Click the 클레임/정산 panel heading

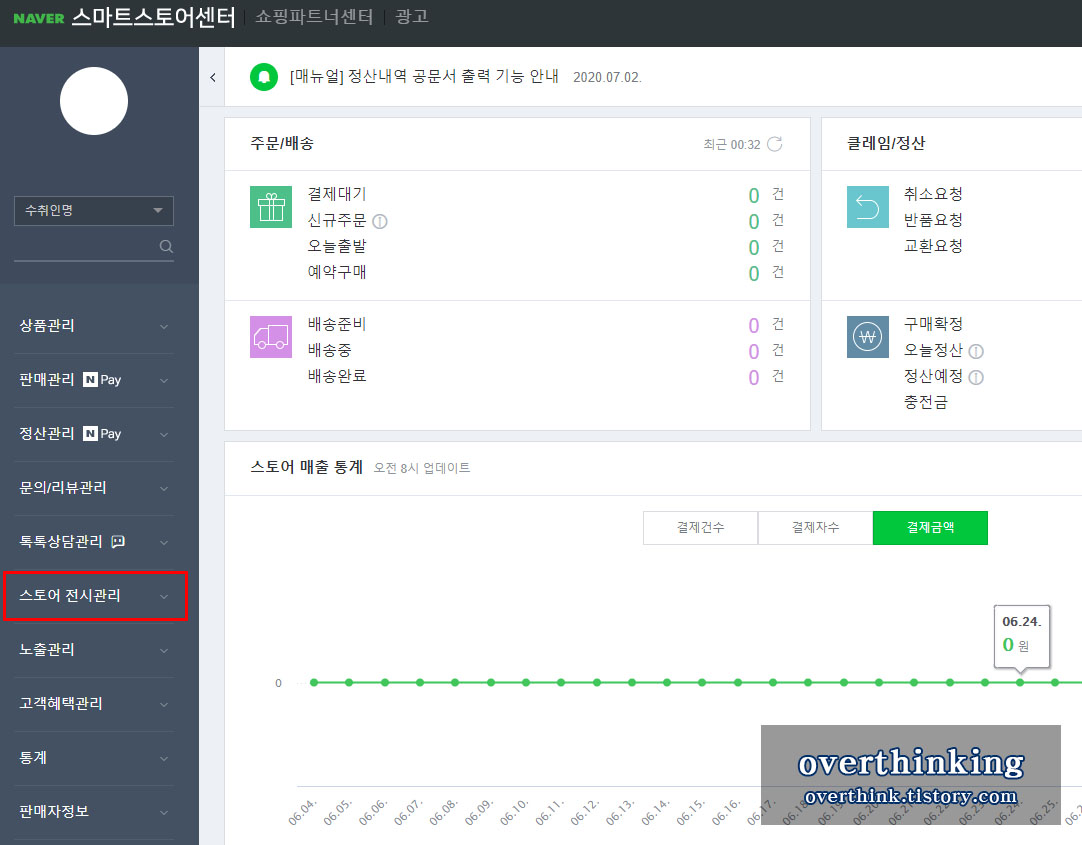tap(885, 143)
